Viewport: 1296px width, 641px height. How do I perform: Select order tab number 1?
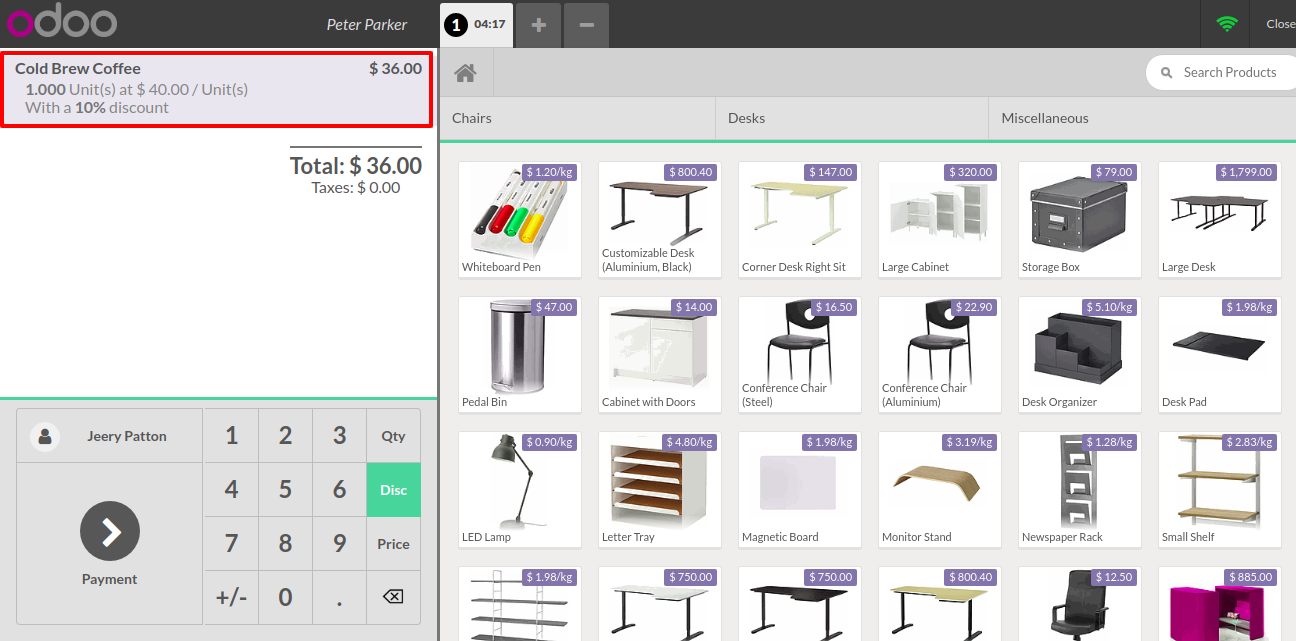point(477,24)
